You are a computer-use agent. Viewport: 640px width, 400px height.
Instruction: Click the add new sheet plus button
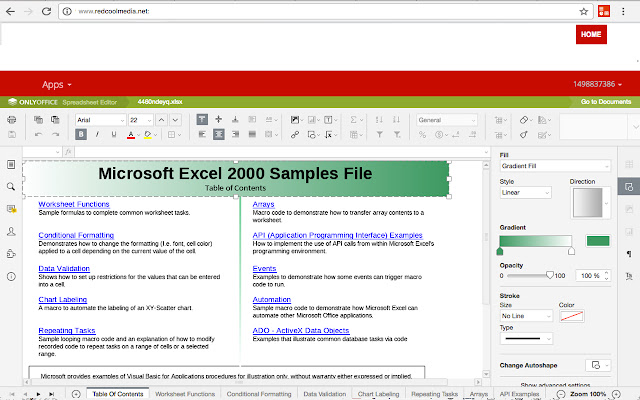tap(77, 394)
